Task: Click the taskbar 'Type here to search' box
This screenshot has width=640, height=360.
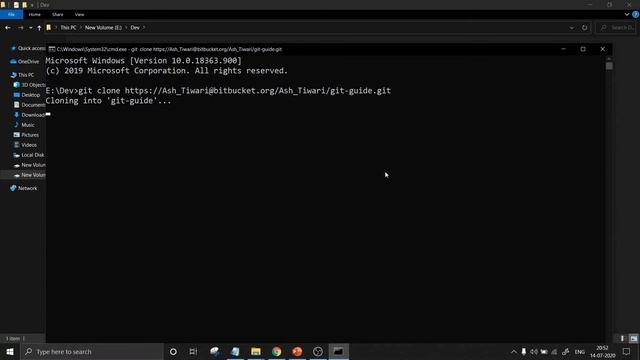Action: [x=91, y=351]
